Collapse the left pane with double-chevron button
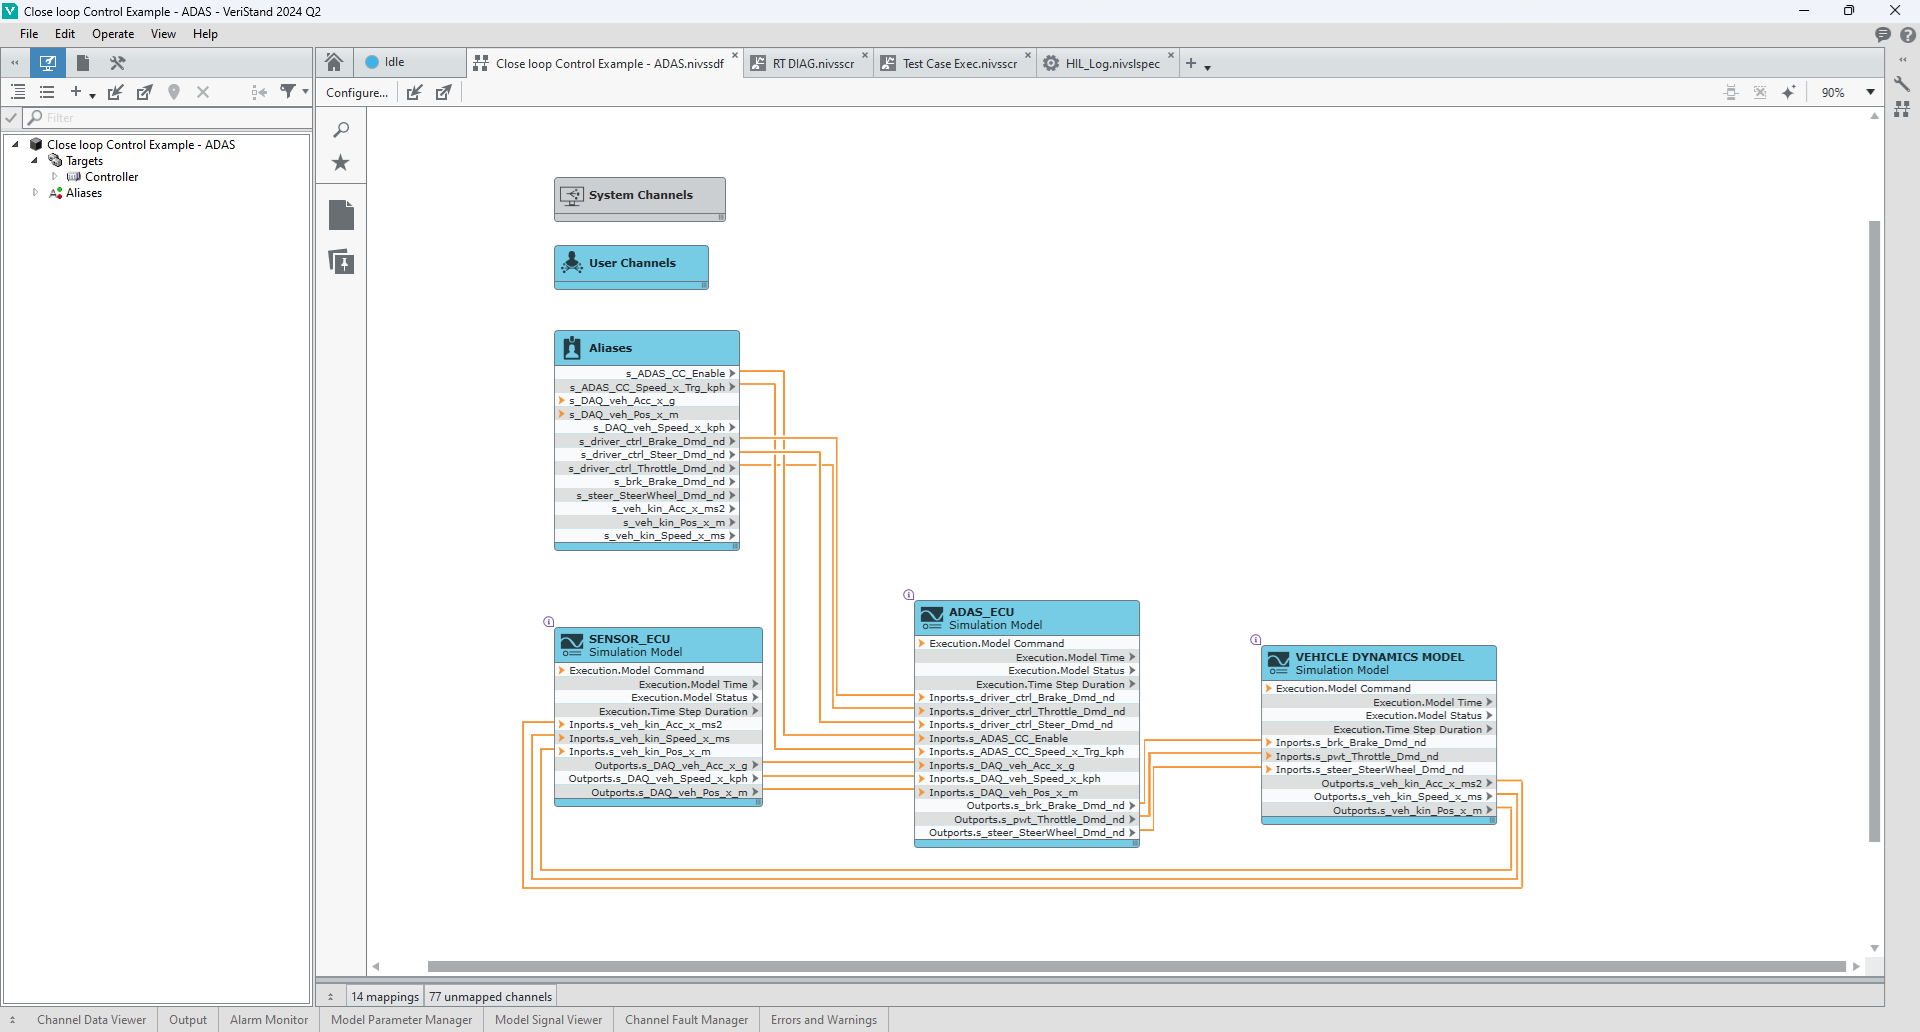Viewport: 1920px width, 1032px height. [15, 63]
